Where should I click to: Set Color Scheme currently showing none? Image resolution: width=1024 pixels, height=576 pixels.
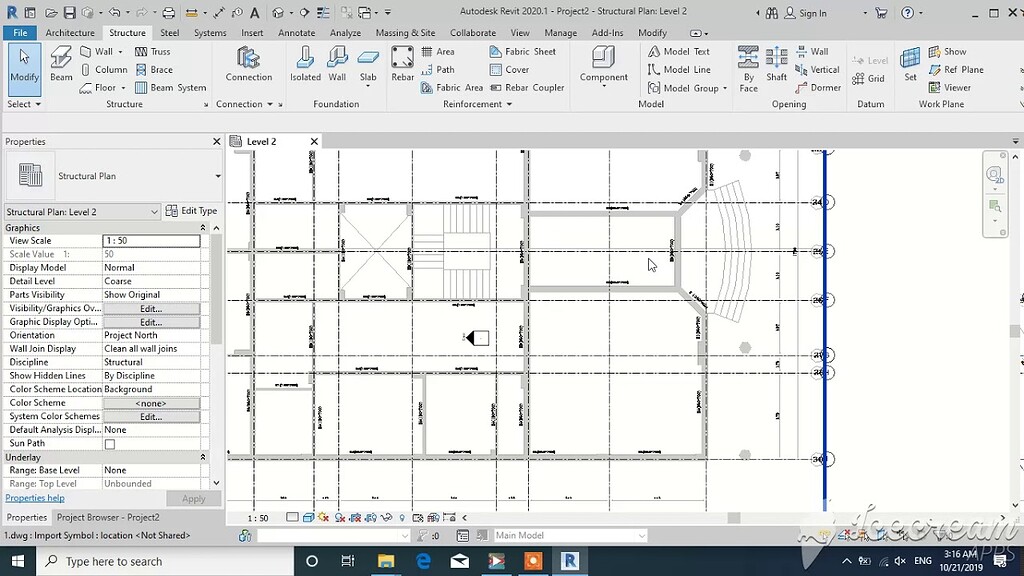(151, 402)
